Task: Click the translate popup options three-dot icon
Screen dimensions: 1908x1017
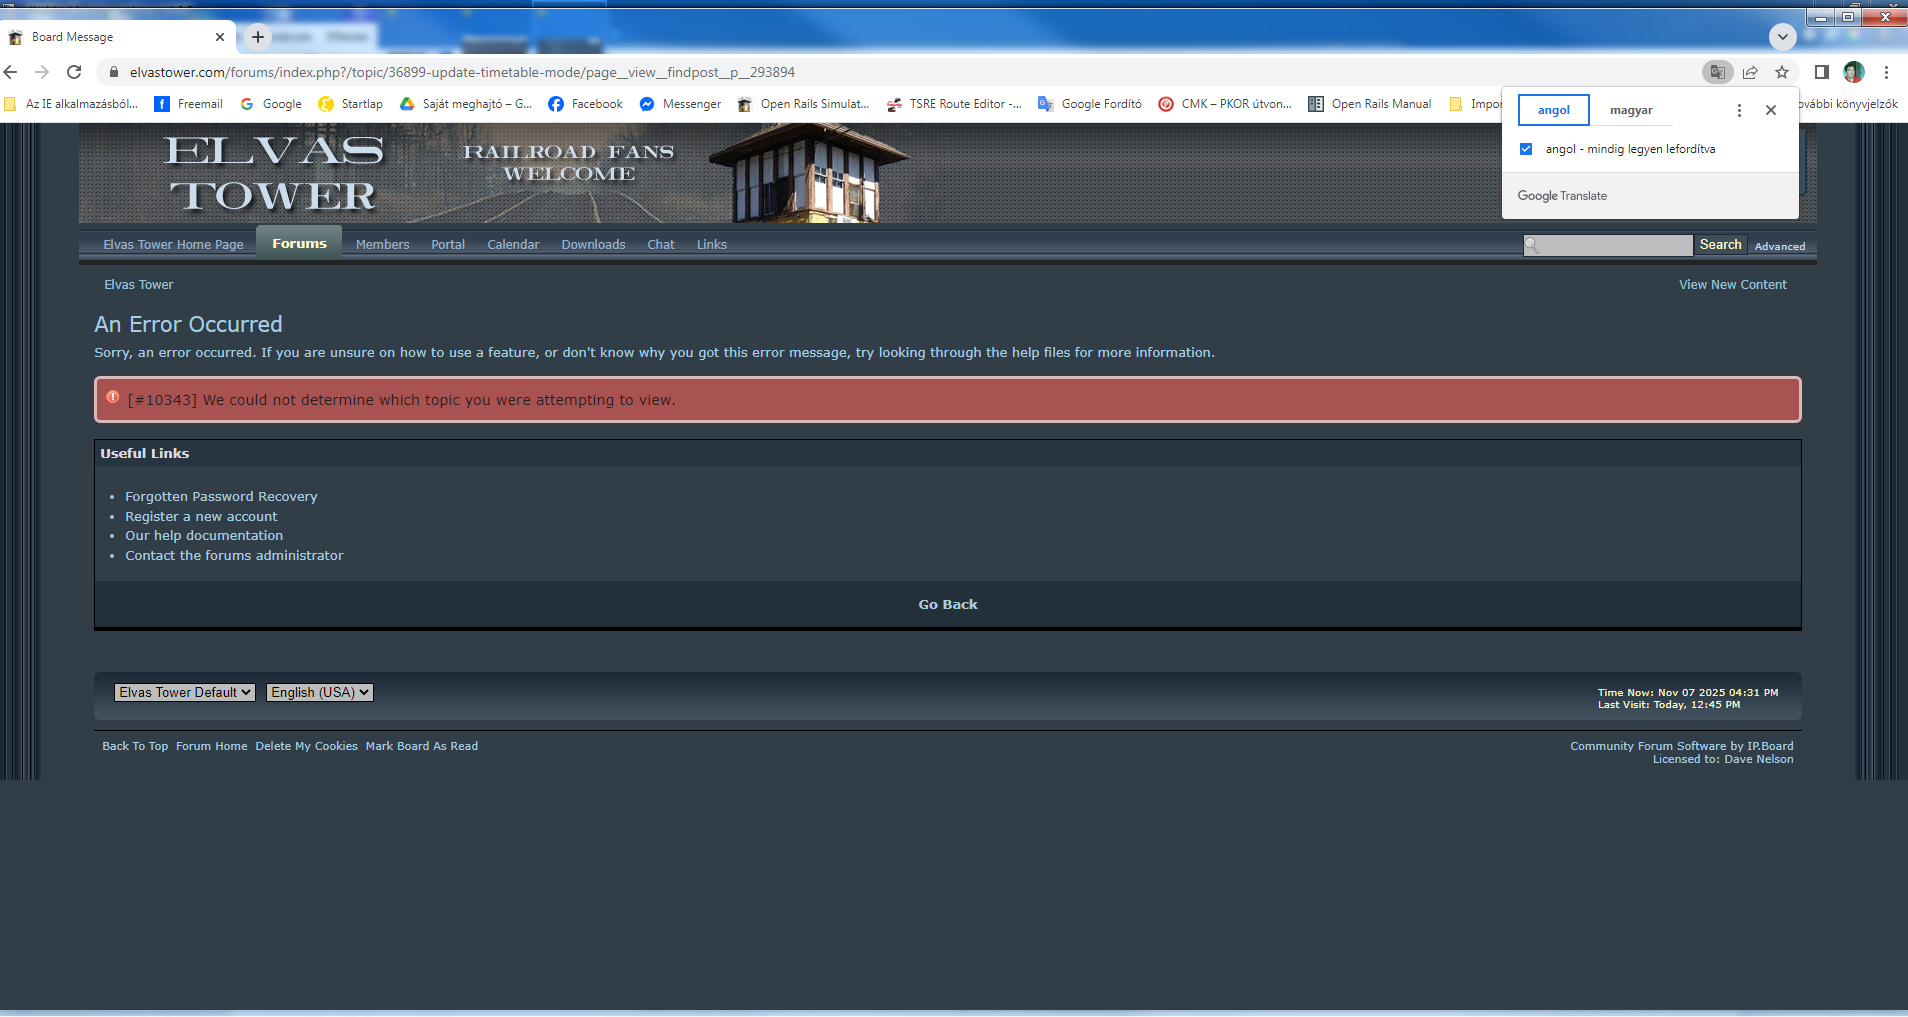Action: [1739, 110]
